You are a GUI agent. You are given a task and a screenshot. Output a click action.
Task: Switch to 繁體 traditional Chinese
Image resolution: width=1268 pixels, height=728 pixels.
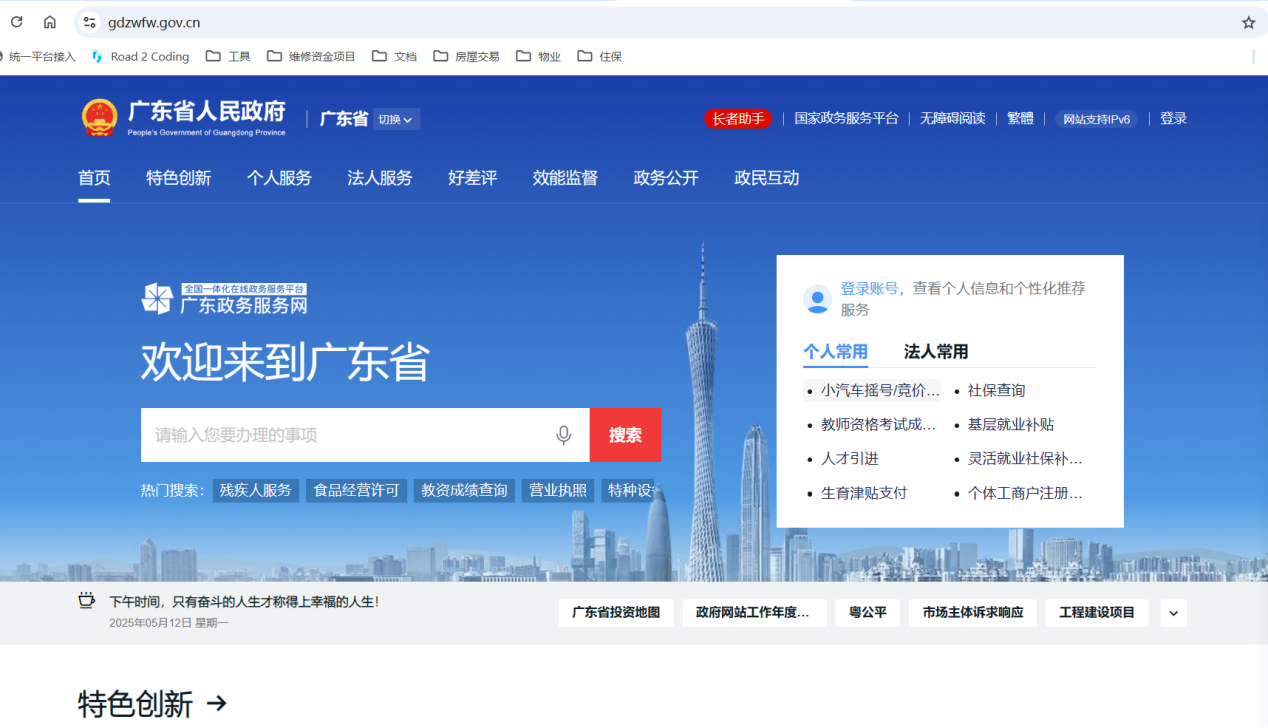pos(1020,118)
